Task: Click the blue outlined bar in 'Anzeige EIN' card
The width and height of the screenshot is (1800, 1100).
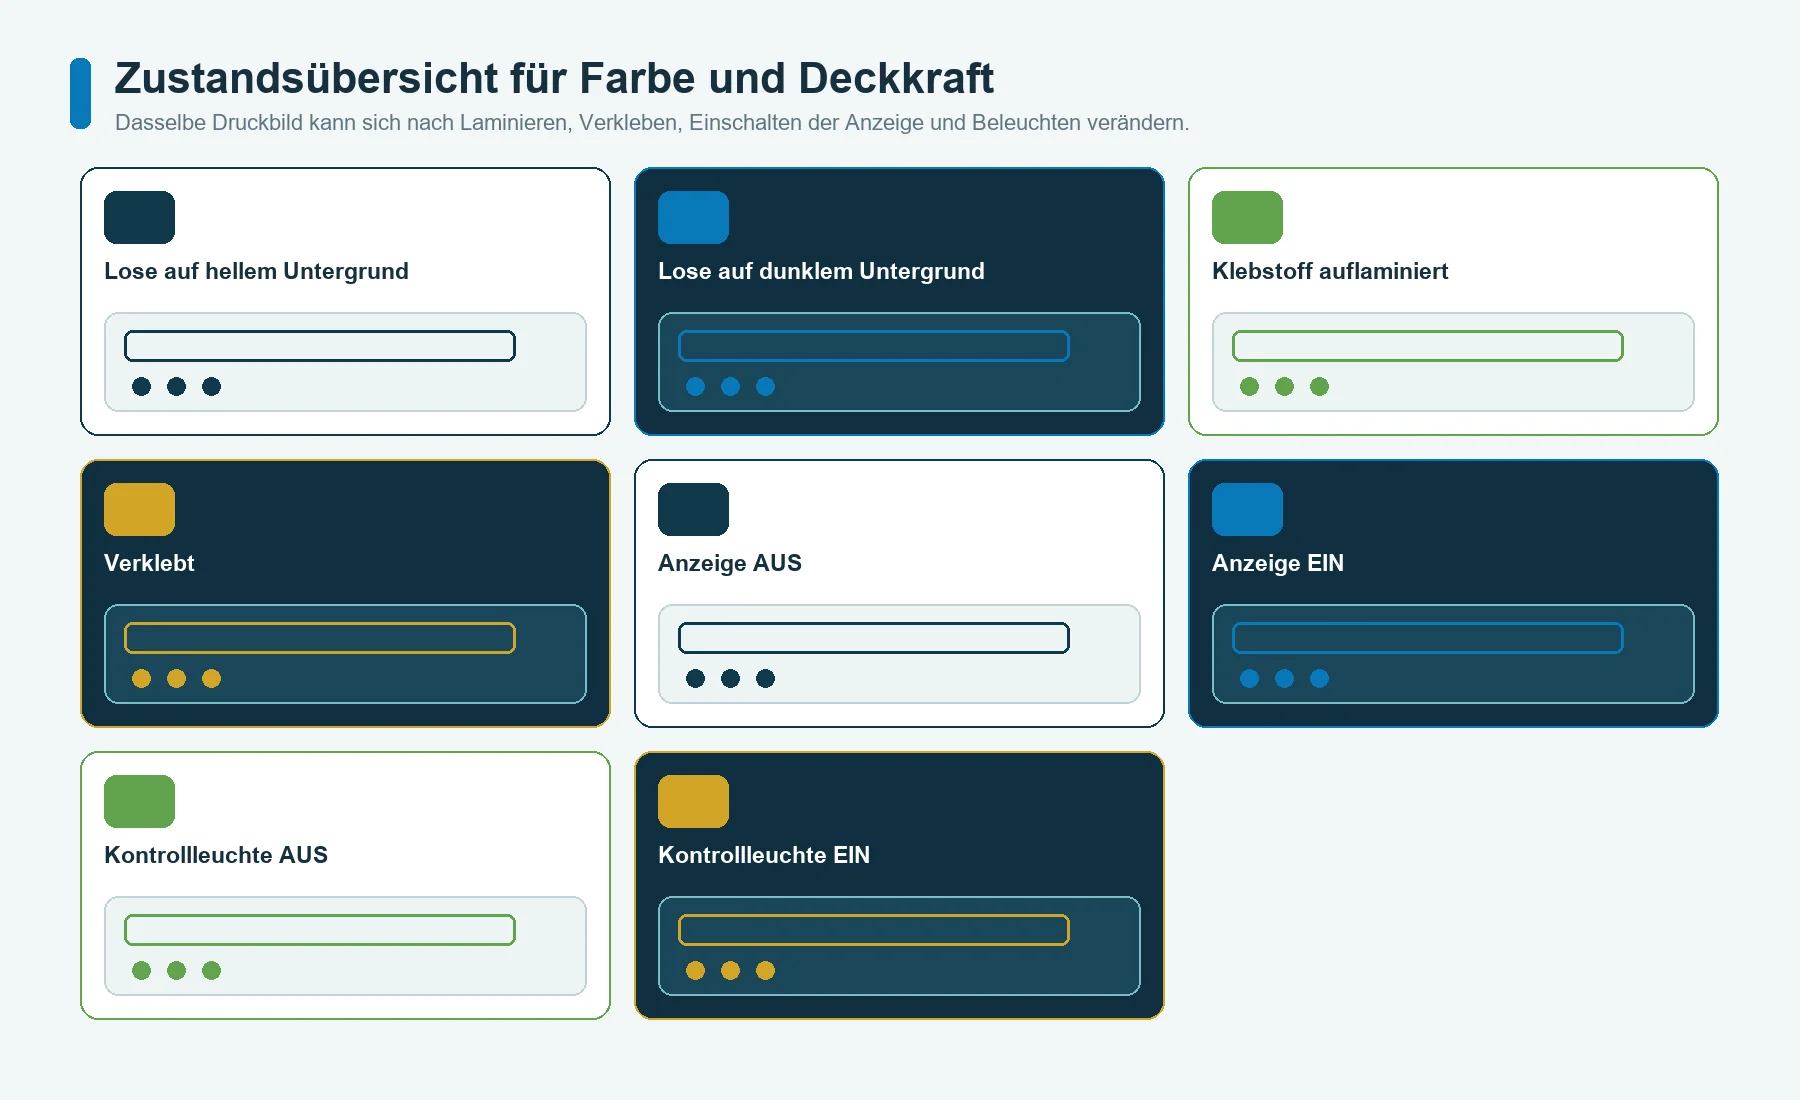Action: [1428, 638]
